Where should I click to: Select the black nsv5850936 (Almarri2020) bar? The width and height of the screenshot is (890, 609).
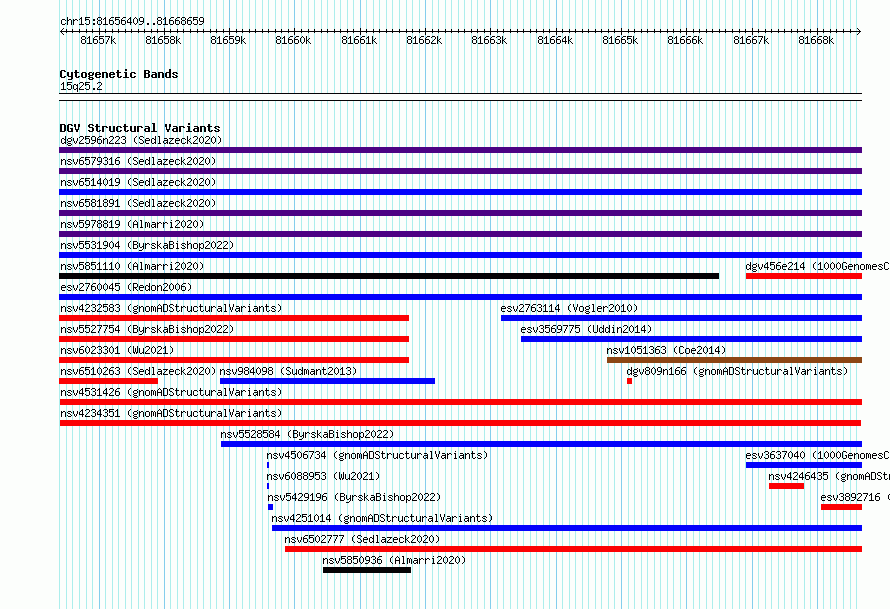pyautogui.click(x=367, y=570)
